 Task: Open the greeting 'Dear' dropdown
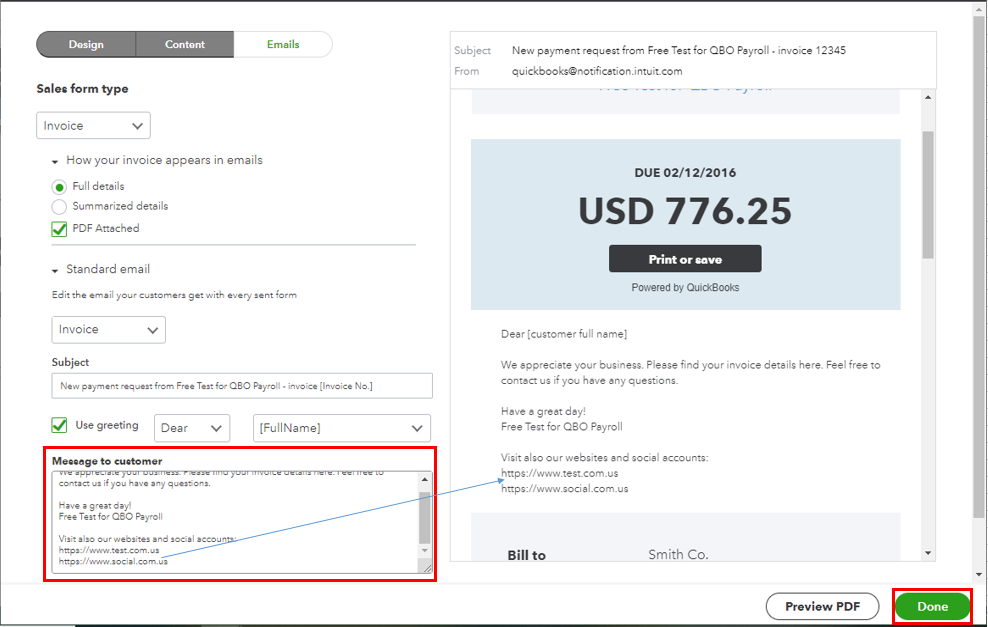pos(191,427)
